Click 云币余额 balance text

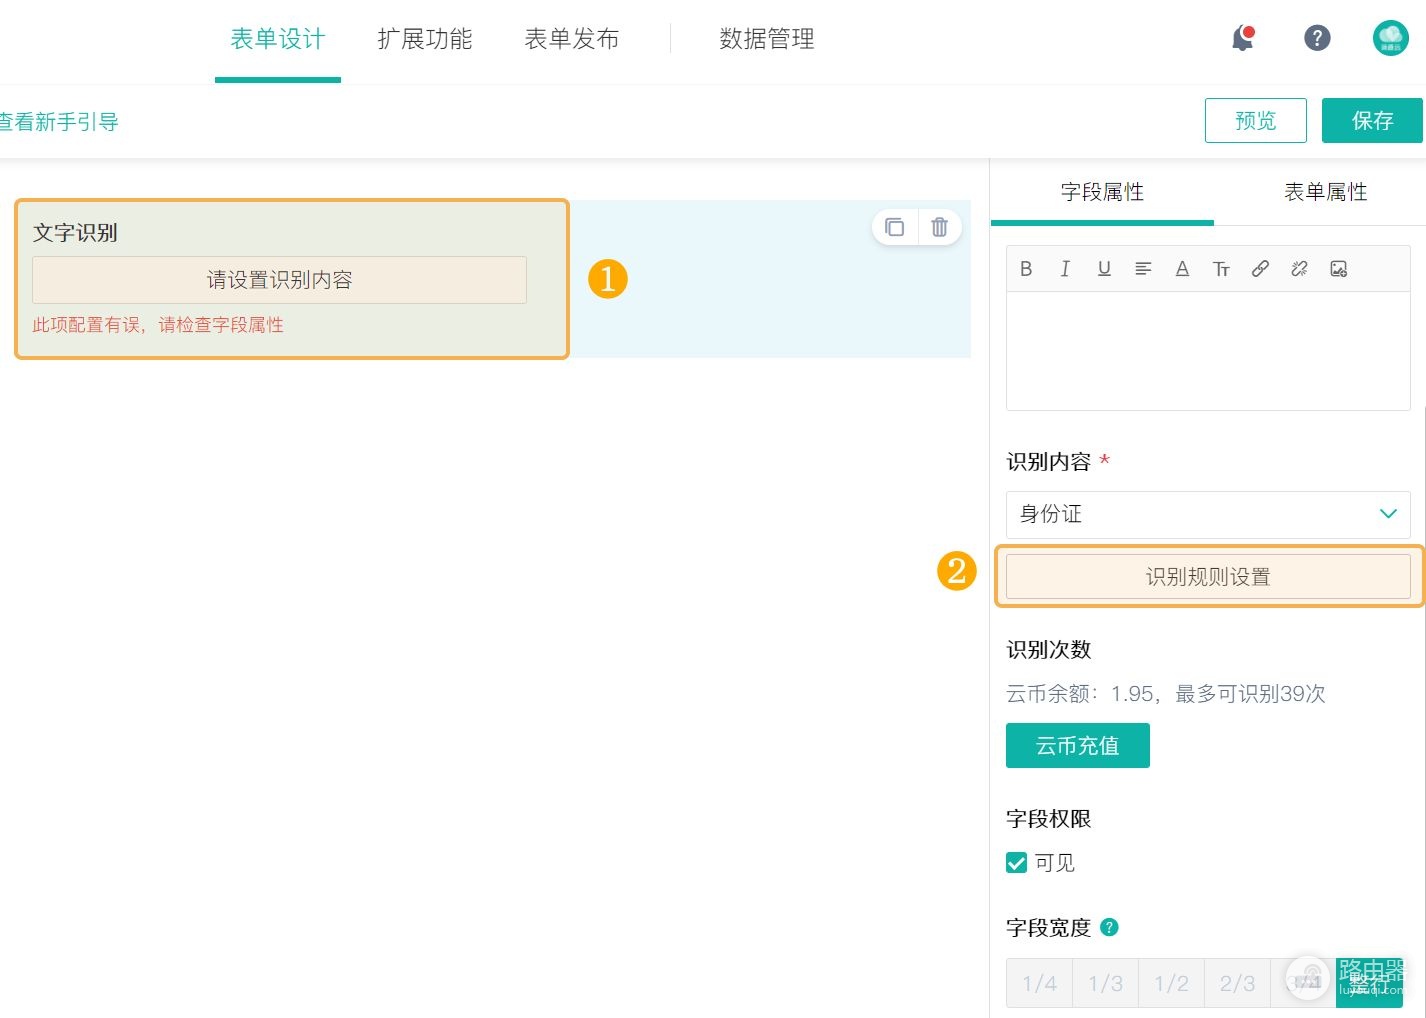tap(1166, 693)
